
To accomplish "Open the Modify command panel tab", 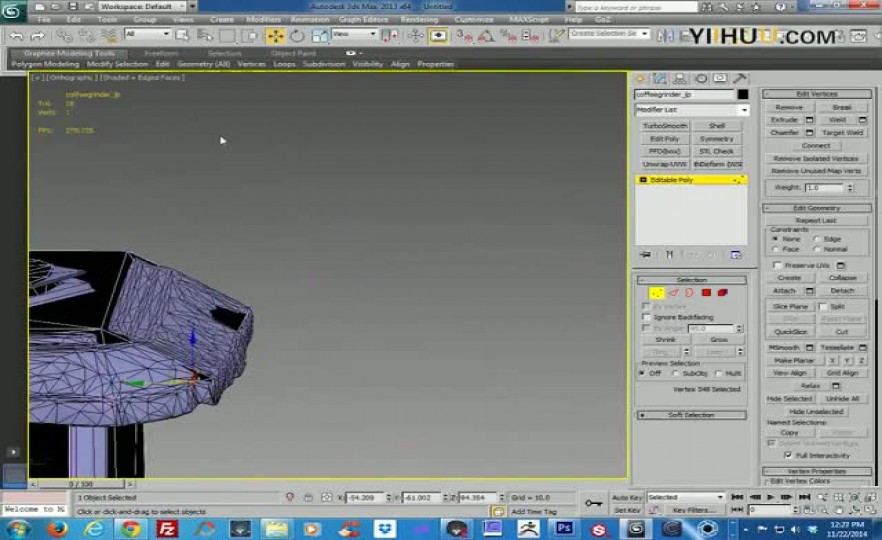I will pyautogui.click(x=659, y=79).
